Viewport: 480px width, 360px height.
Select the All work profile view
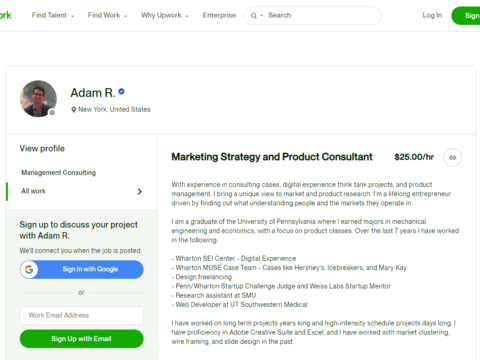pyautogui.click(x=82, y=191)
